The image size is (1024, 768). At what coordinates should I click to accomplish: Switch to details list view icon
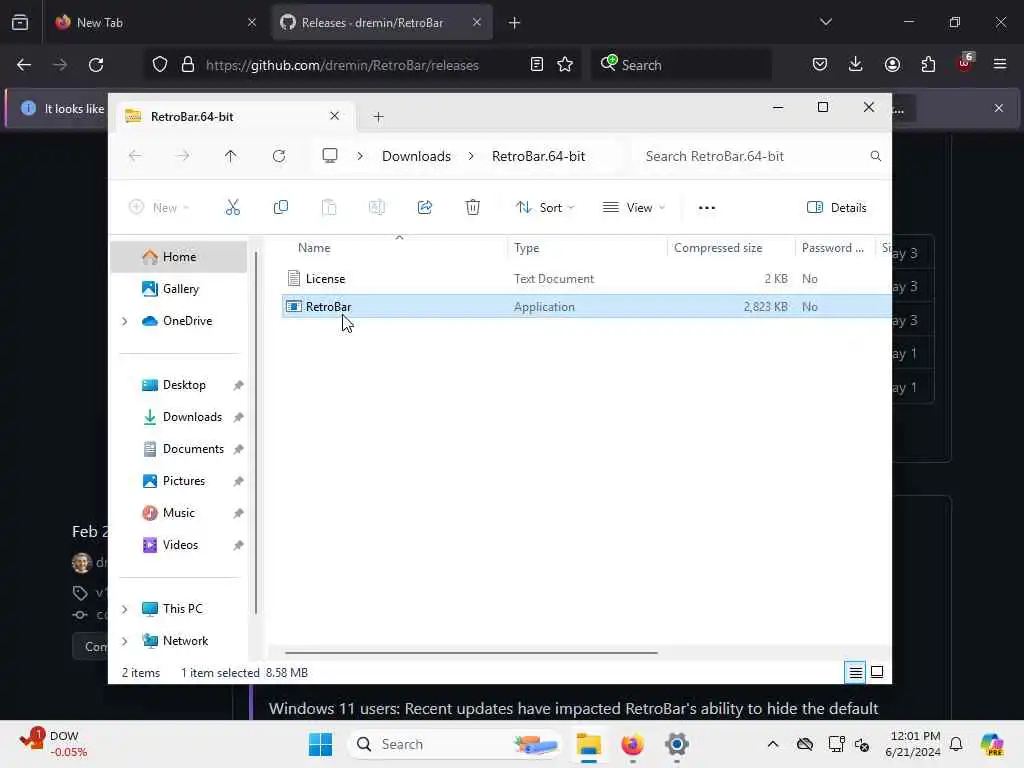tap(855, 672)
